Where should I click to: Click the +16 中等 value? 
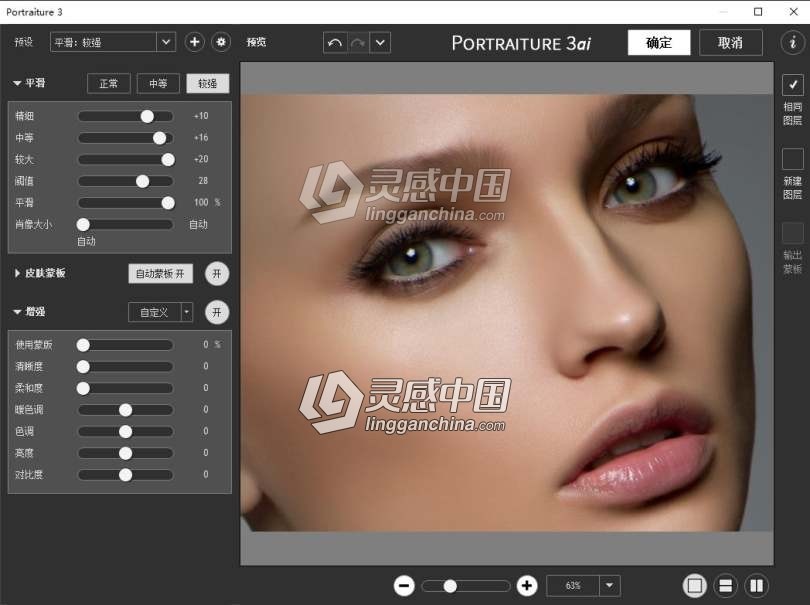[x=201, y=137]
